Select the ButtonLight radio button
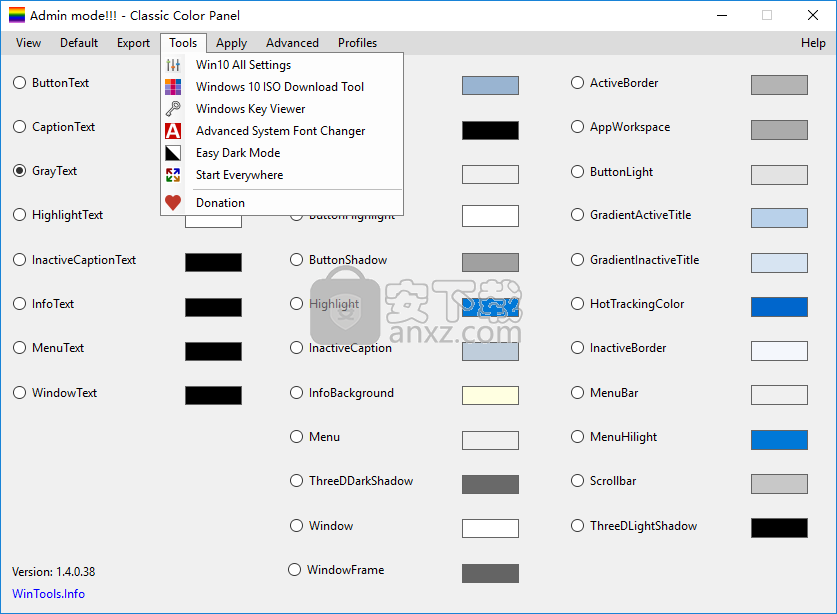This screenshot has width=837, height=614. (577, 172)
